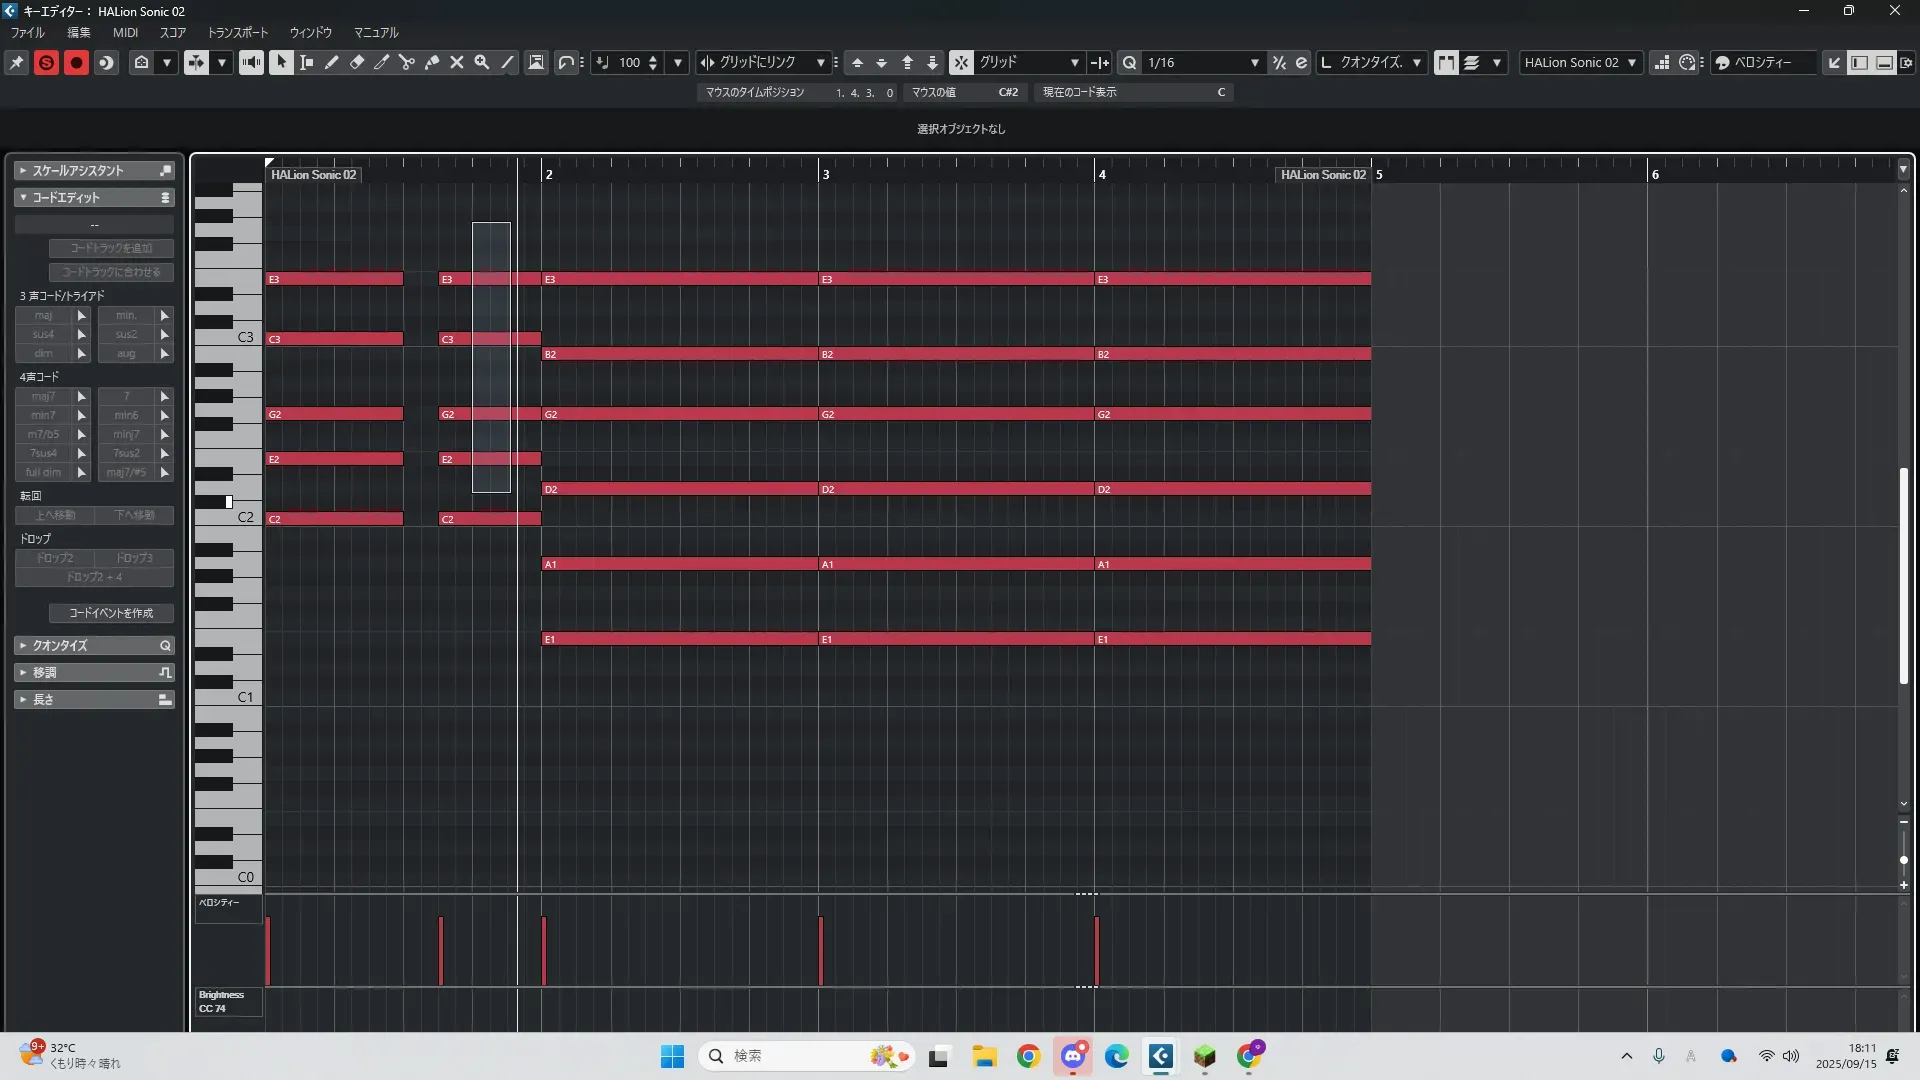Select the Zoom magnifier tool

pos(482,63)
